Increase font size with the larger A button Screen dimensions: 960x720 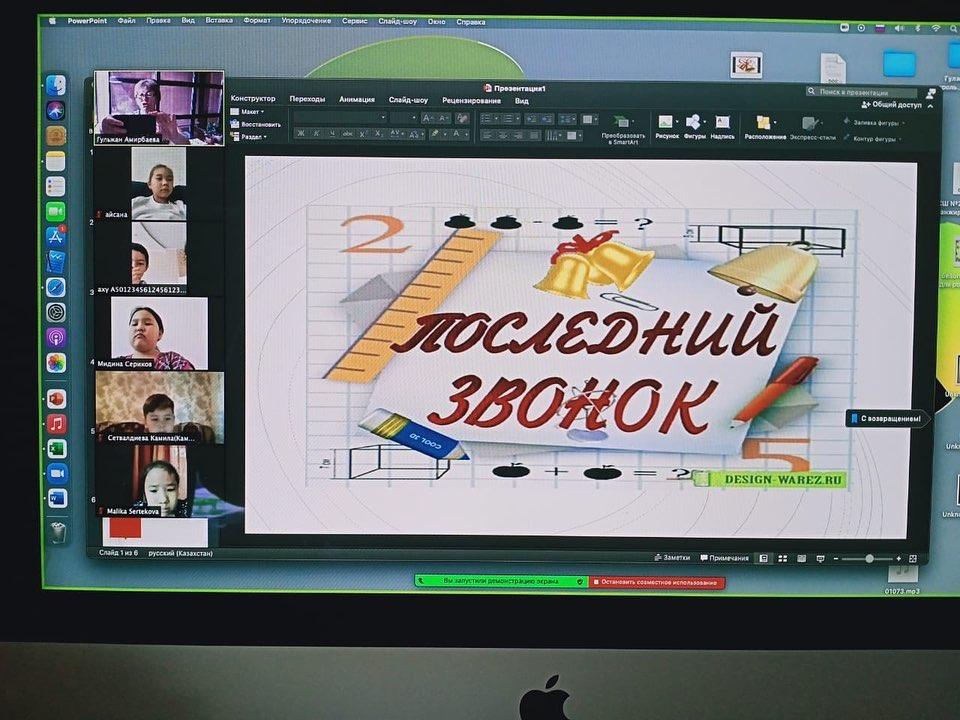click(427, 118)
